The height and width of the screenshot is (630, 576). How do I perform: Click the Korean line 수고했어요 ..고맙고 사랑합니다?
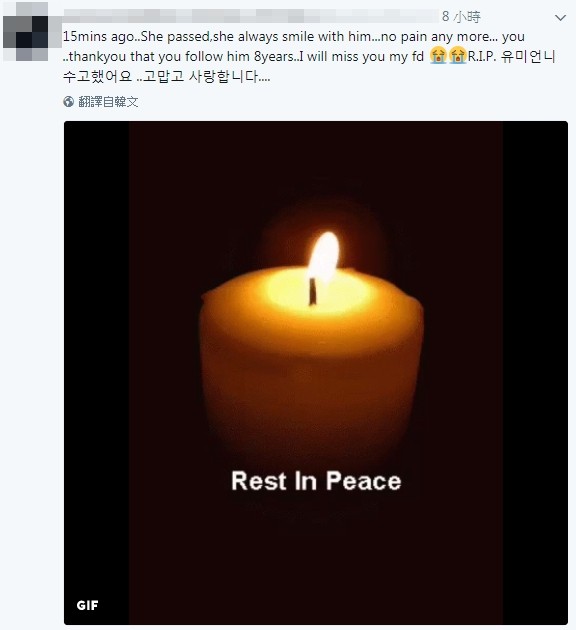167,76
